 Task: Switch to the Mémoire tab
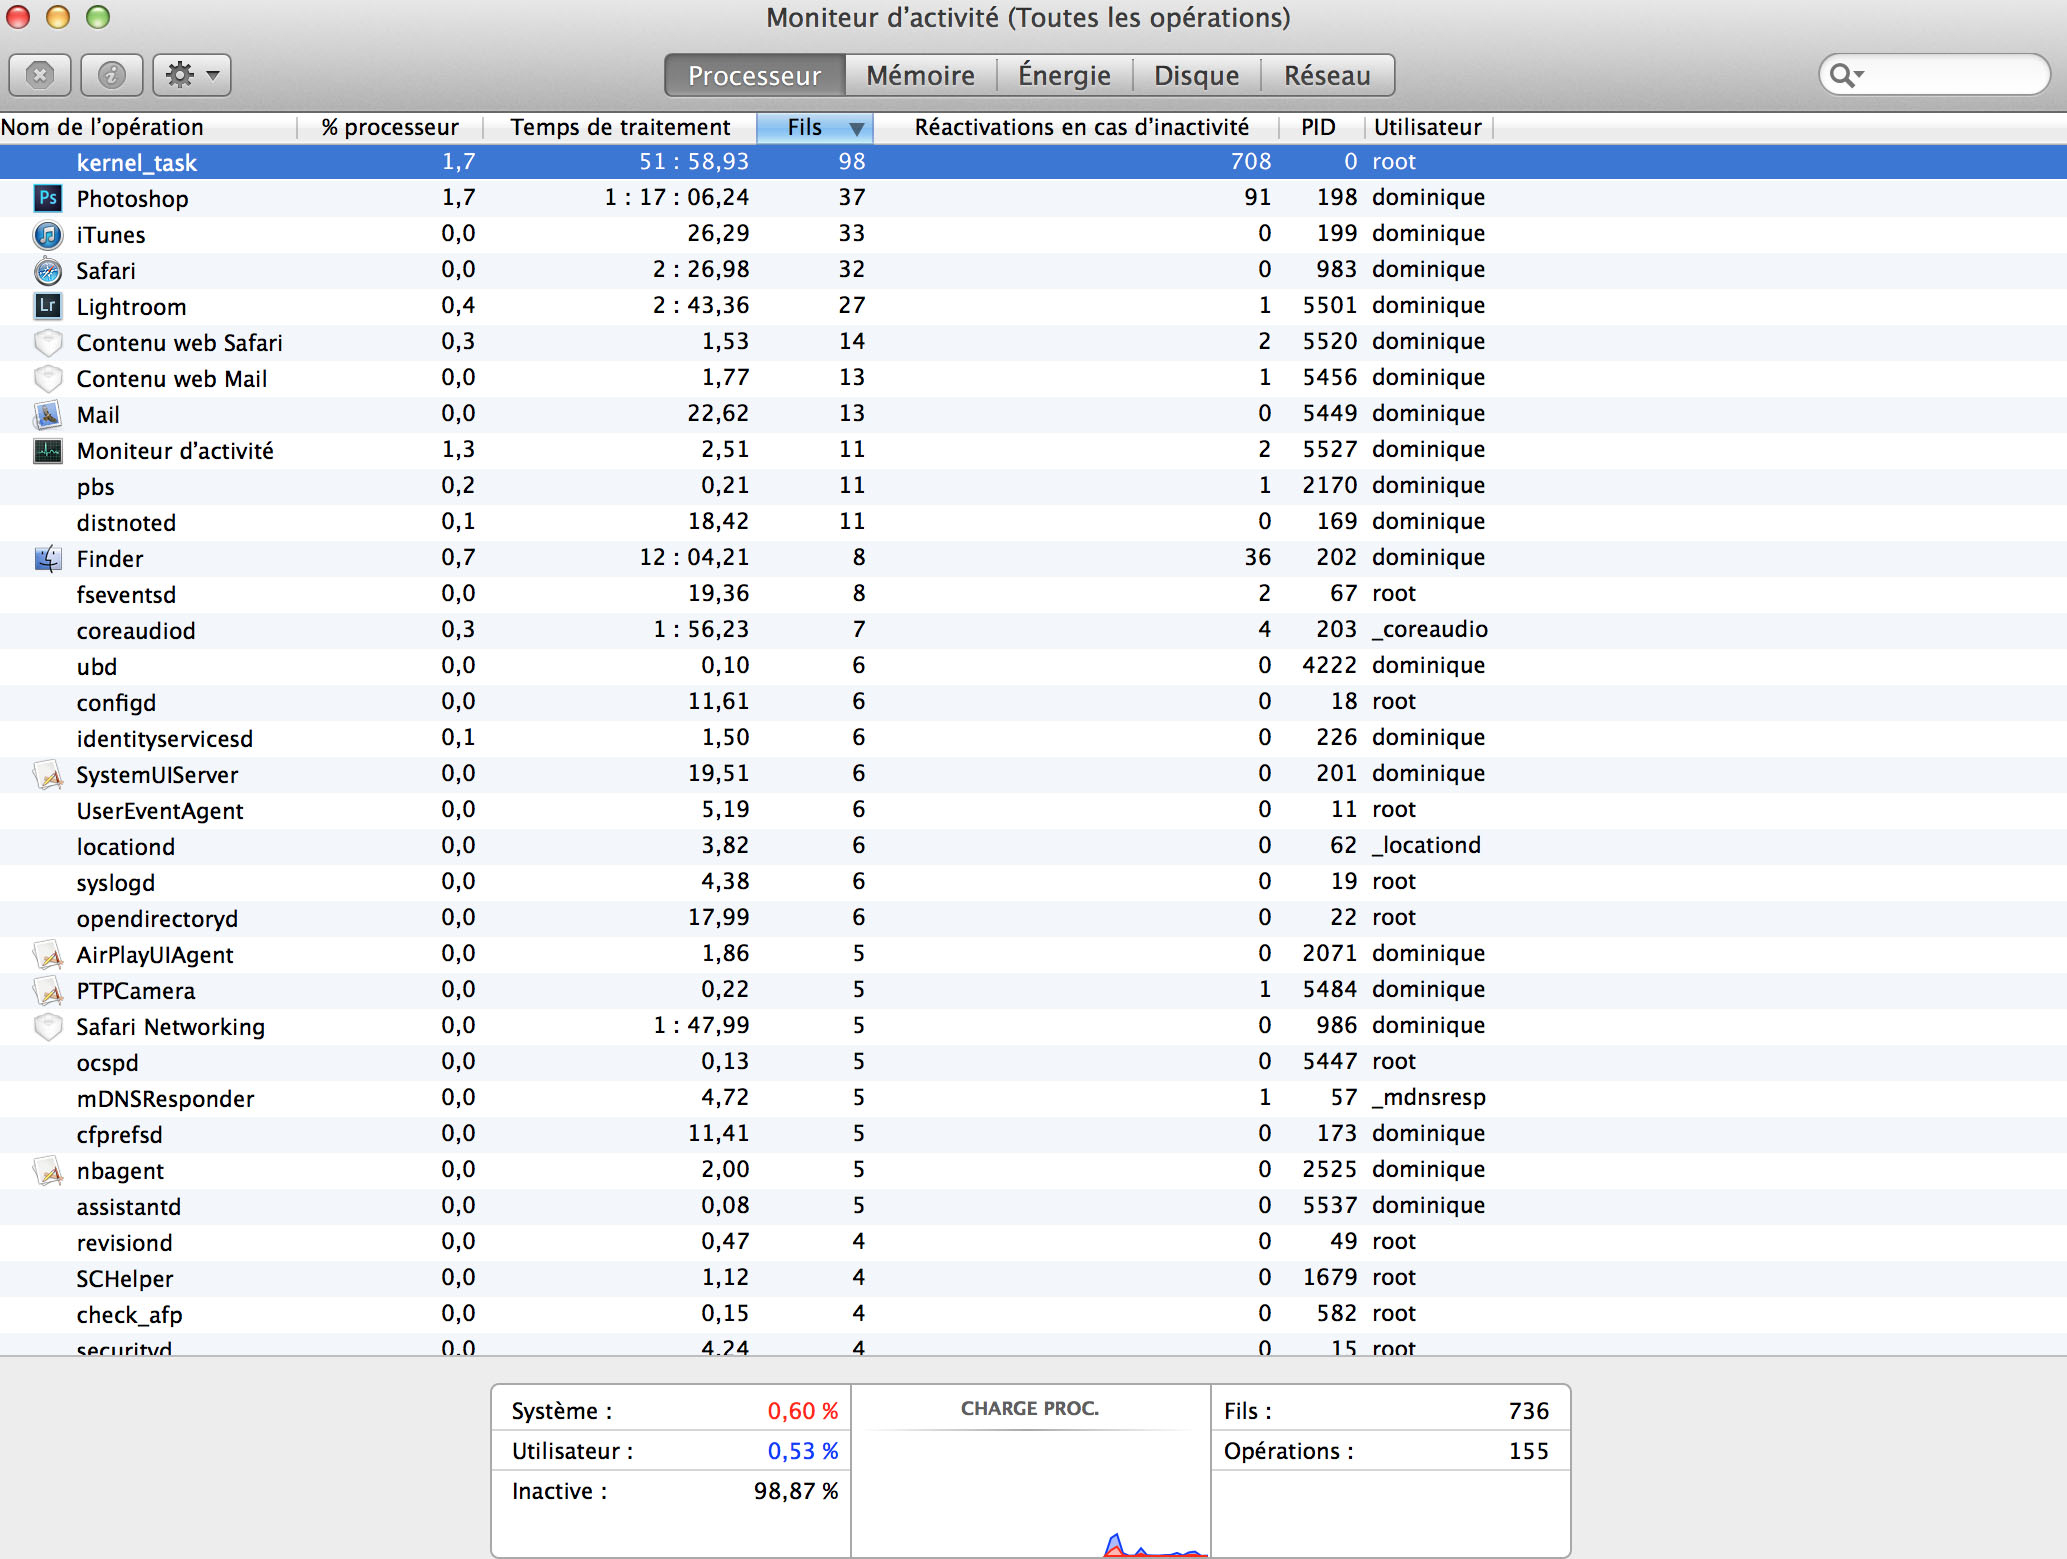click(921, 75)
